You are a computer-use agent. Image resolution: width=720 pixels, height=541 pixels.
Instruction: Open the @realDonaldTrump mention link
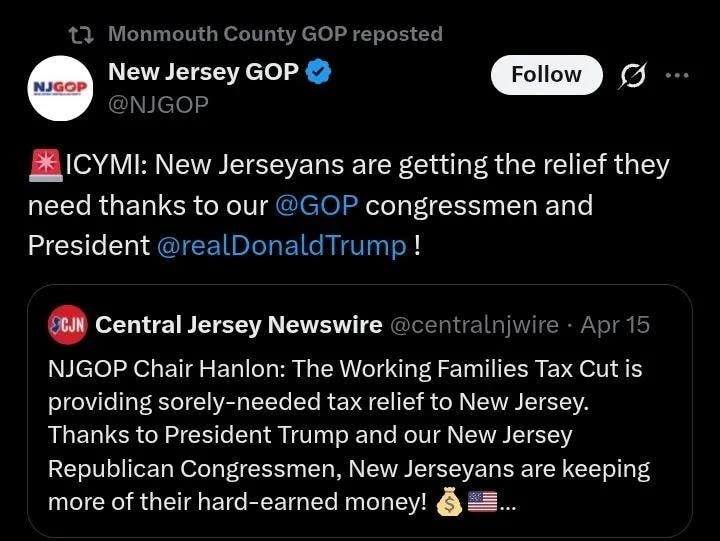pos(282,245)
